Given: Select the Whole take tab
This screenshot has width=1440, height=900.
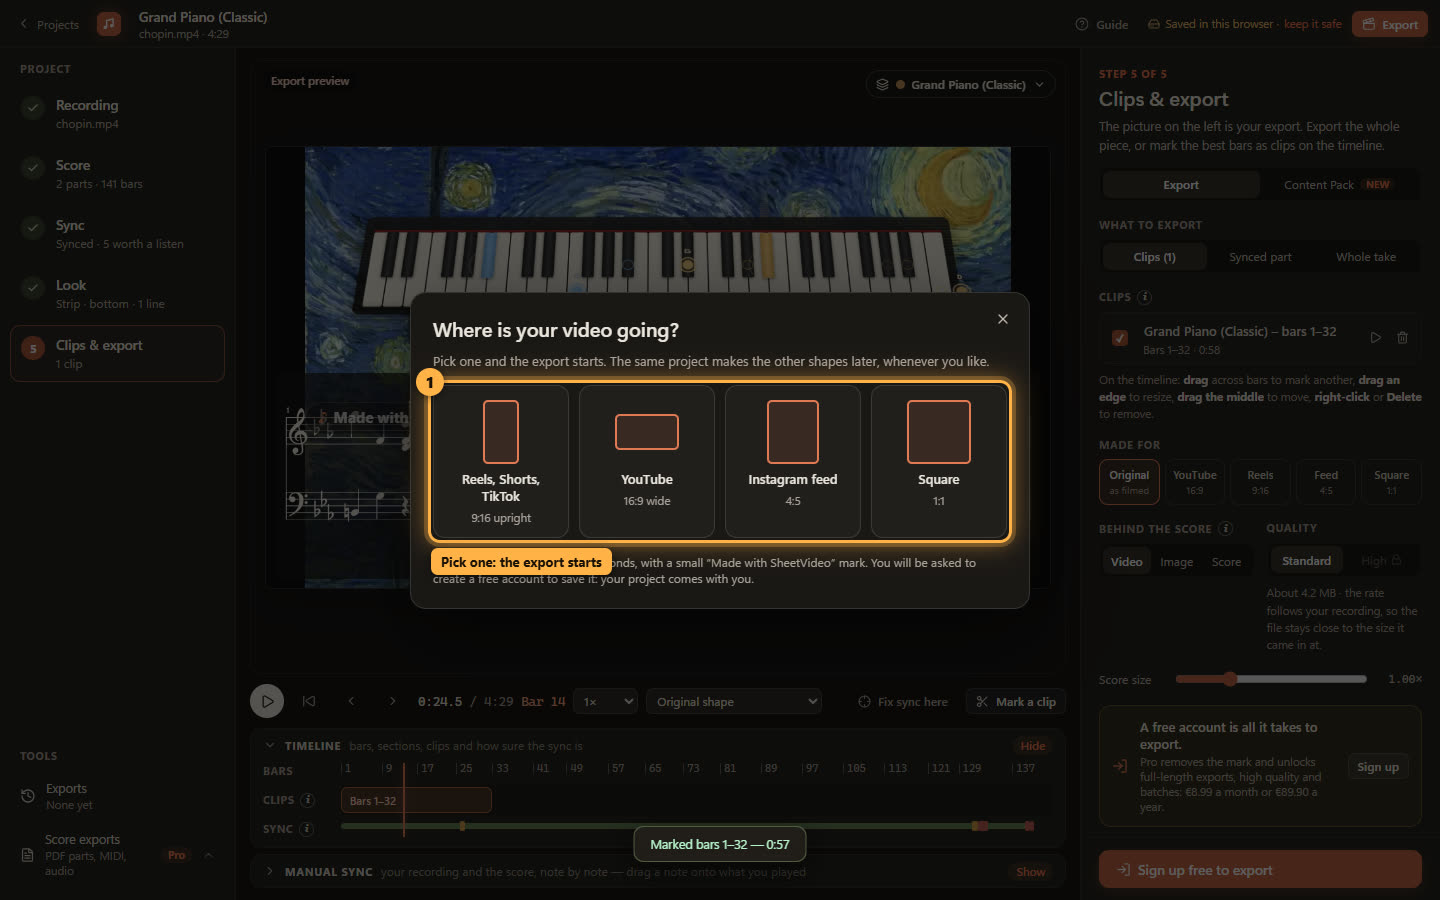Looking at the screenshot, I should click(x=1366, y=257).
